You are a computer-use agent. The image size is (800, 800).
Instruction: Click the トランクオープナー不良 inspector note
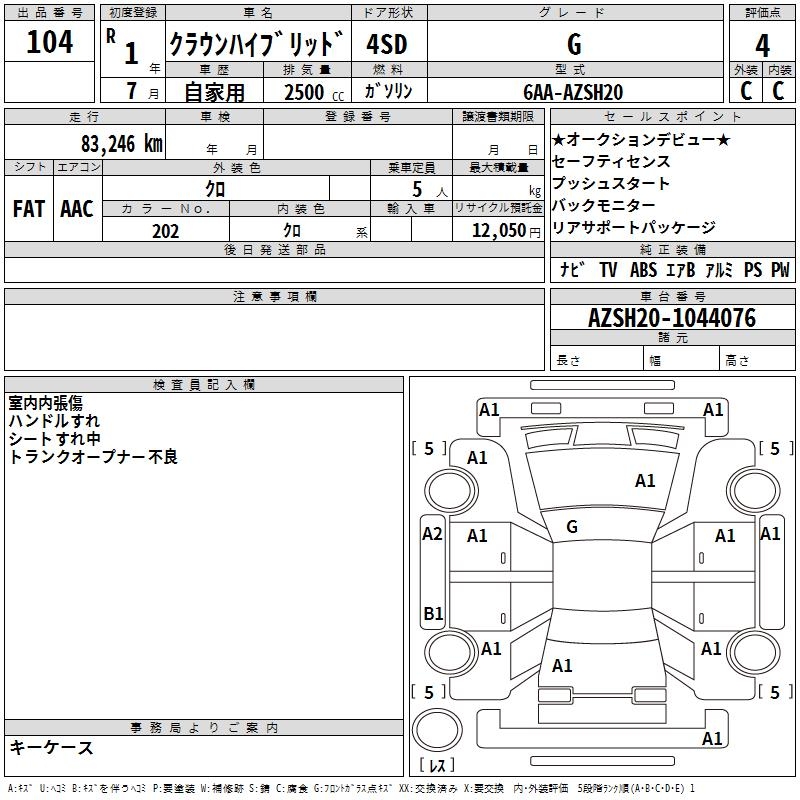[x=93, y=457]
